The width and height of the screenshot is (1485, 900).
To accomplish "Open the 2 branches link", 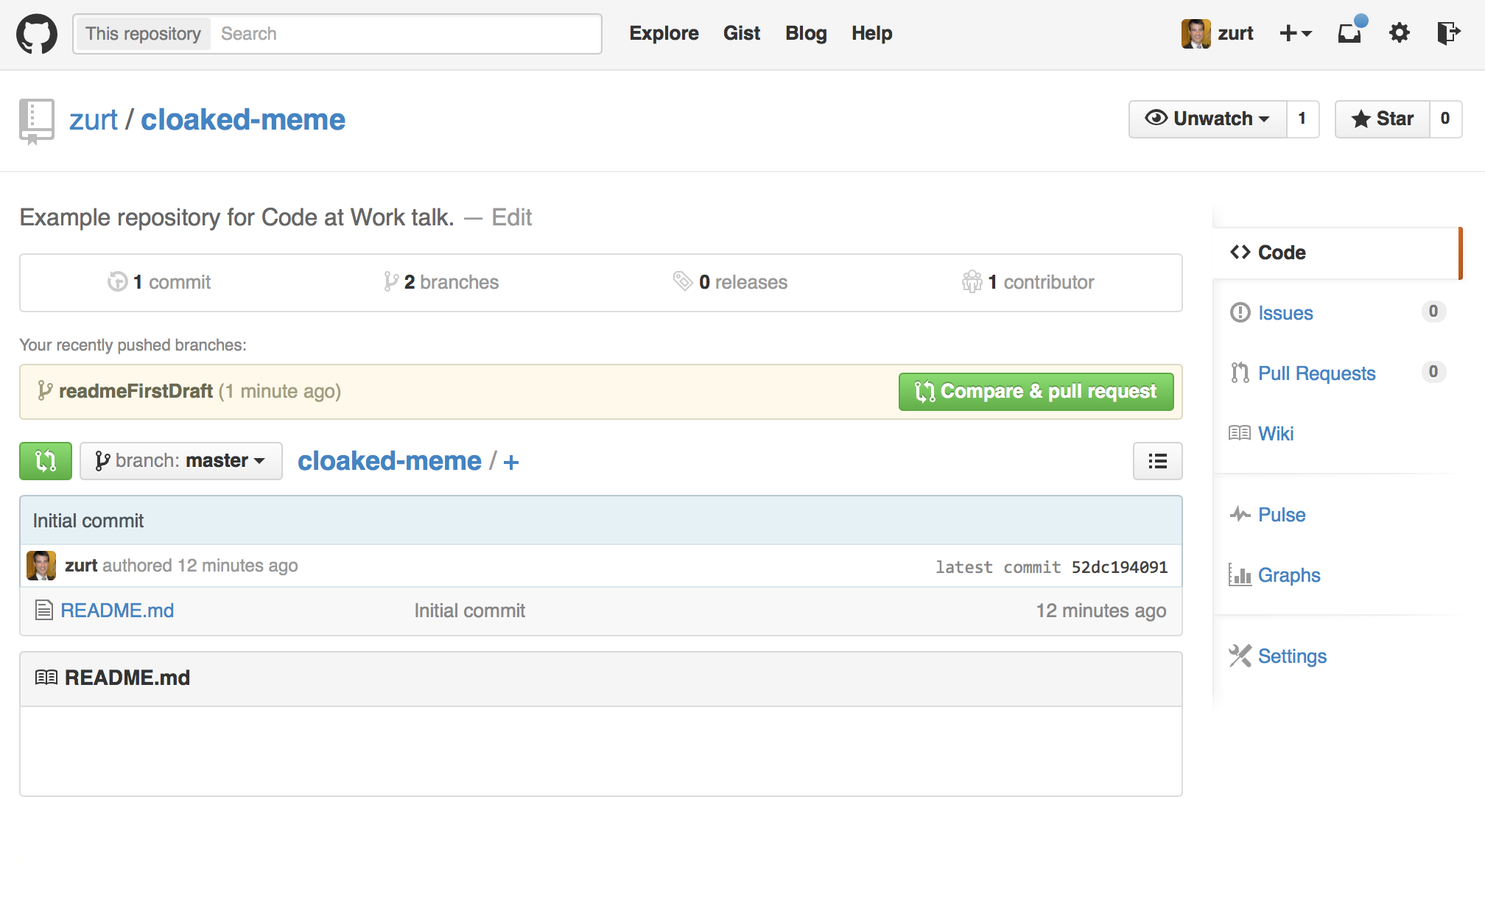I will 440,282.
